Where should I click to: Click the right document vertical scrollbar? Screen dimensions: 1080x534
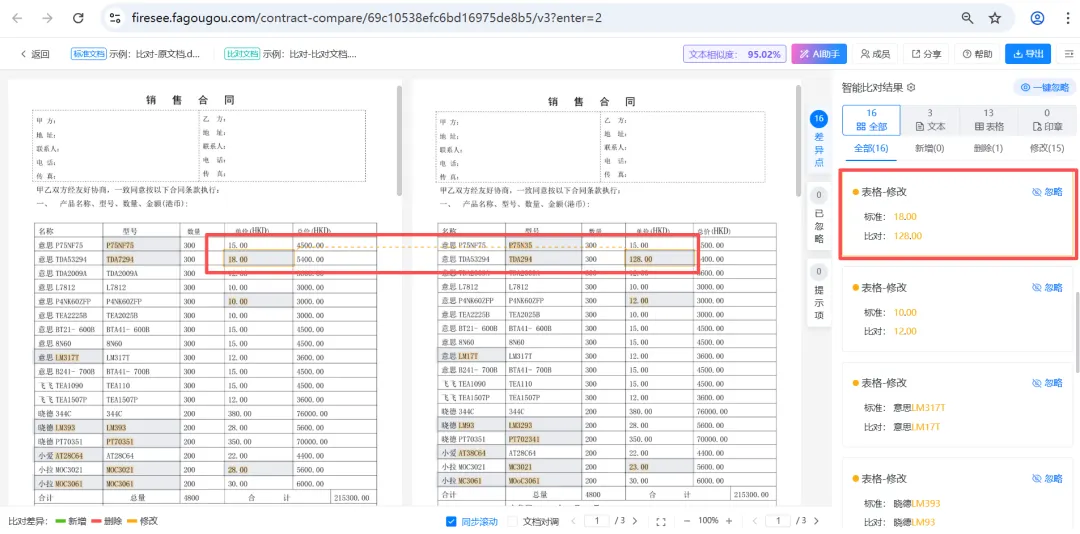click(799, 141)
